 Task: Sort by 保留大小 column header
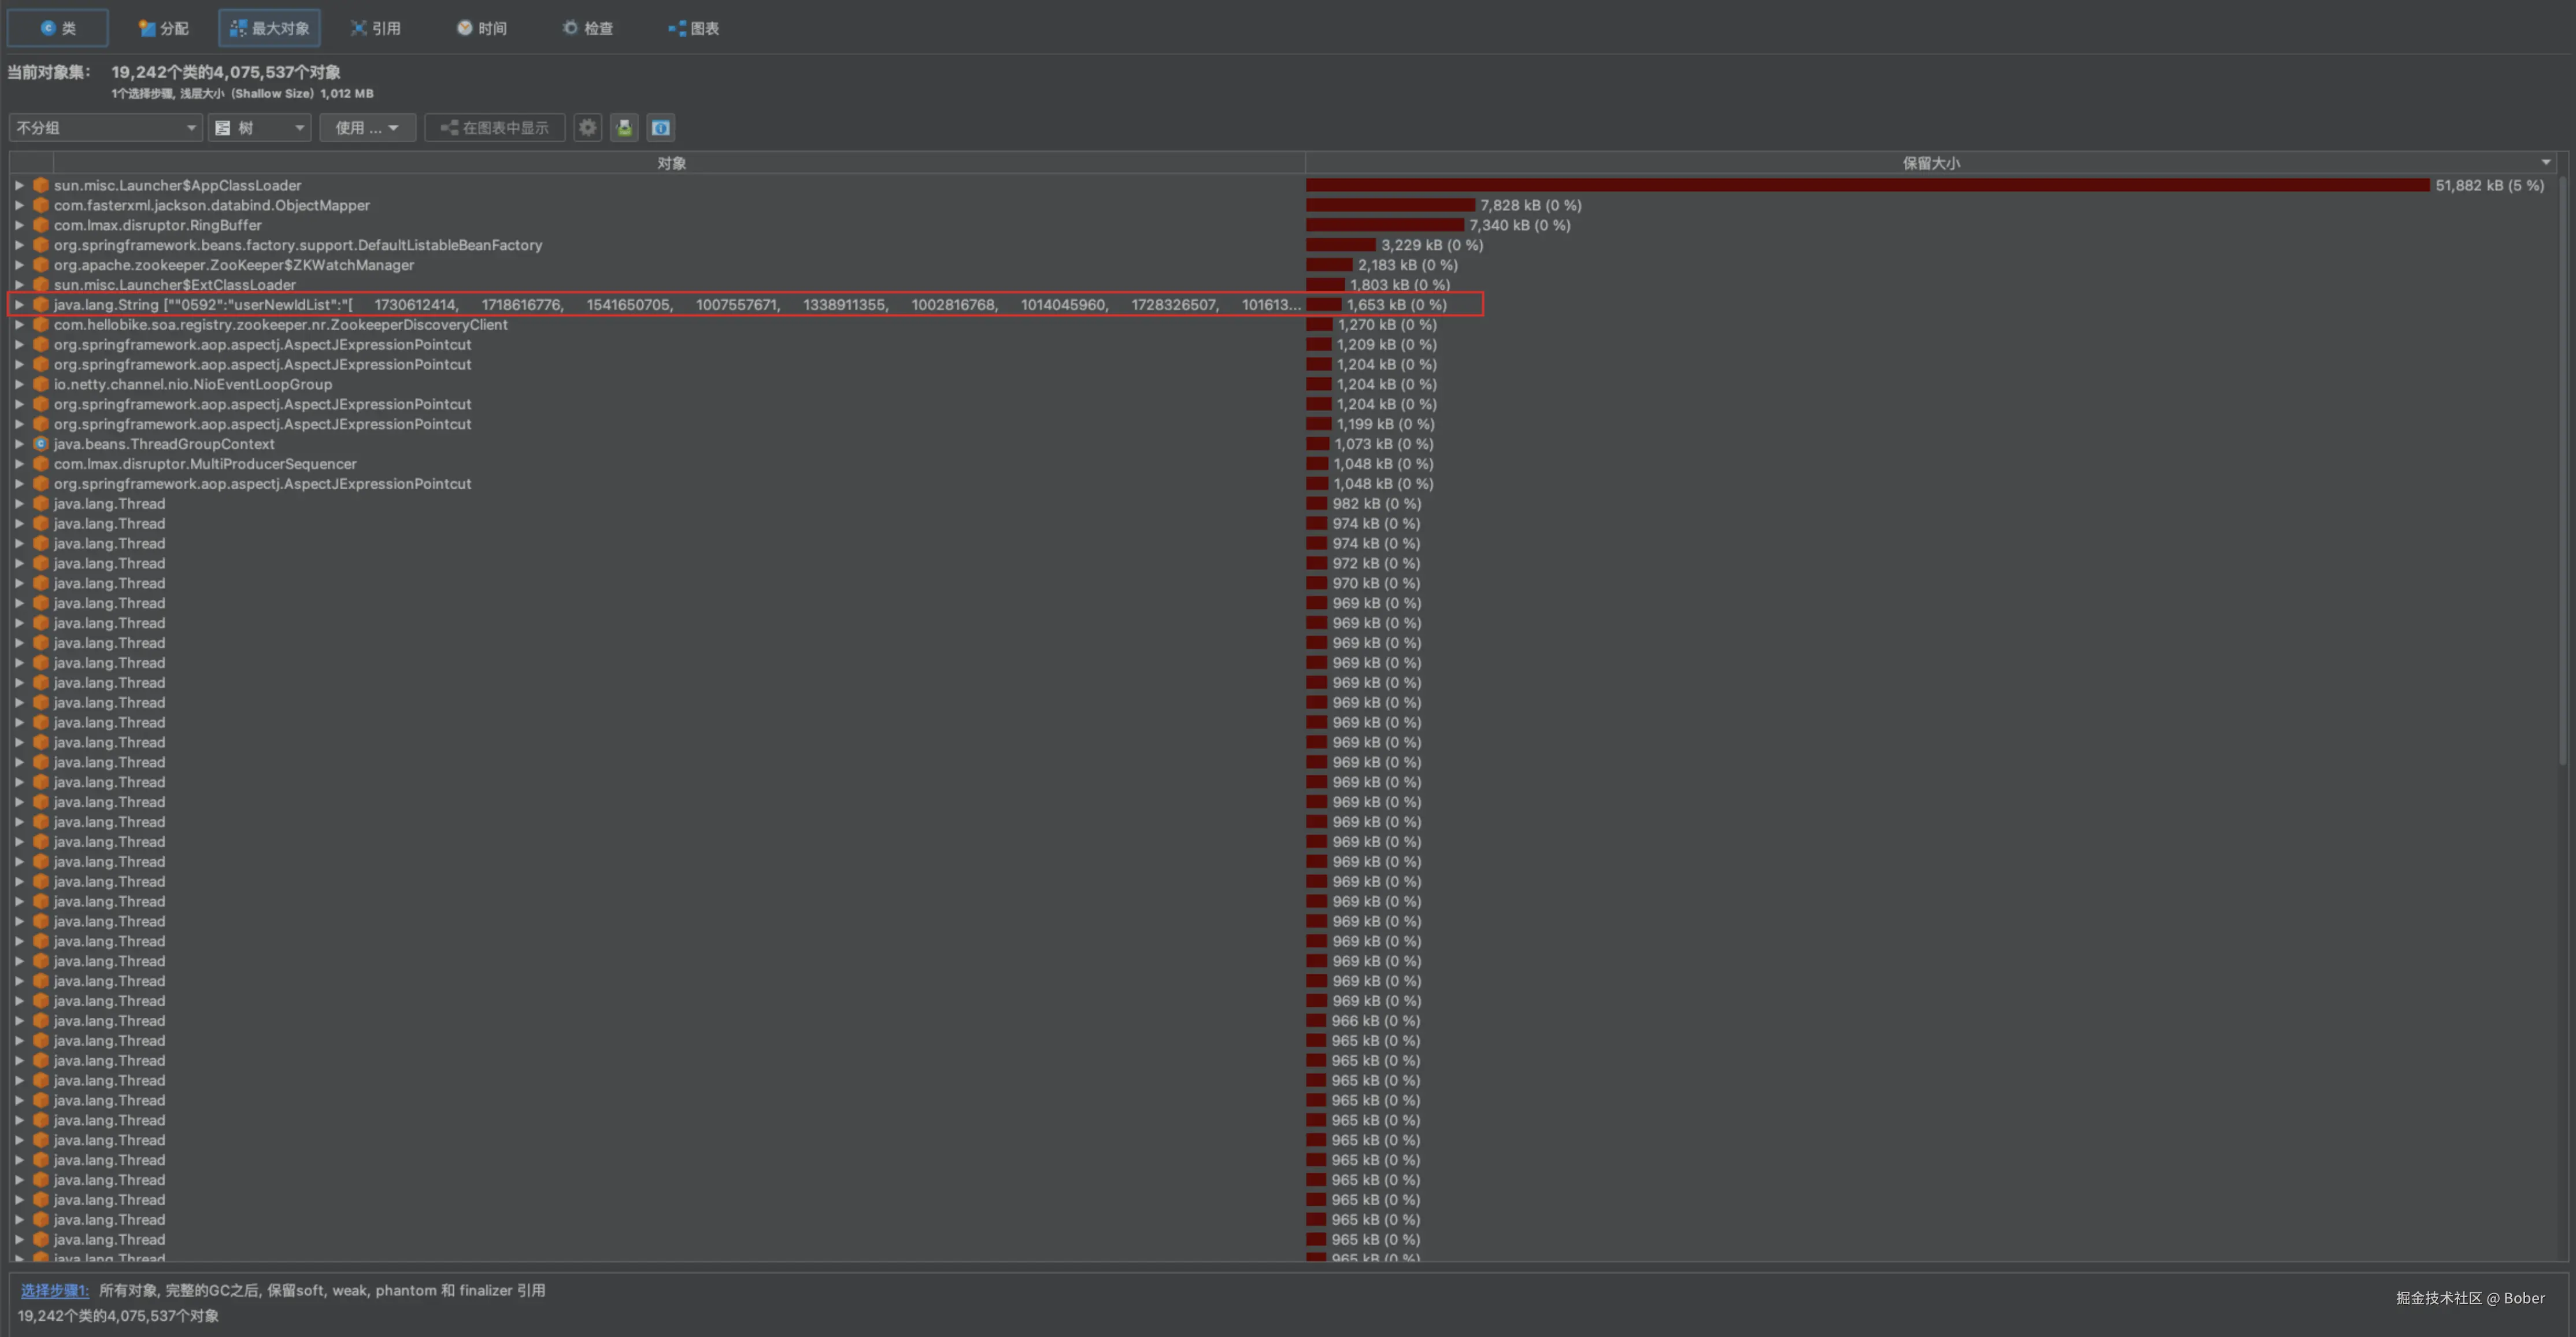click(x=1930, y=162)
